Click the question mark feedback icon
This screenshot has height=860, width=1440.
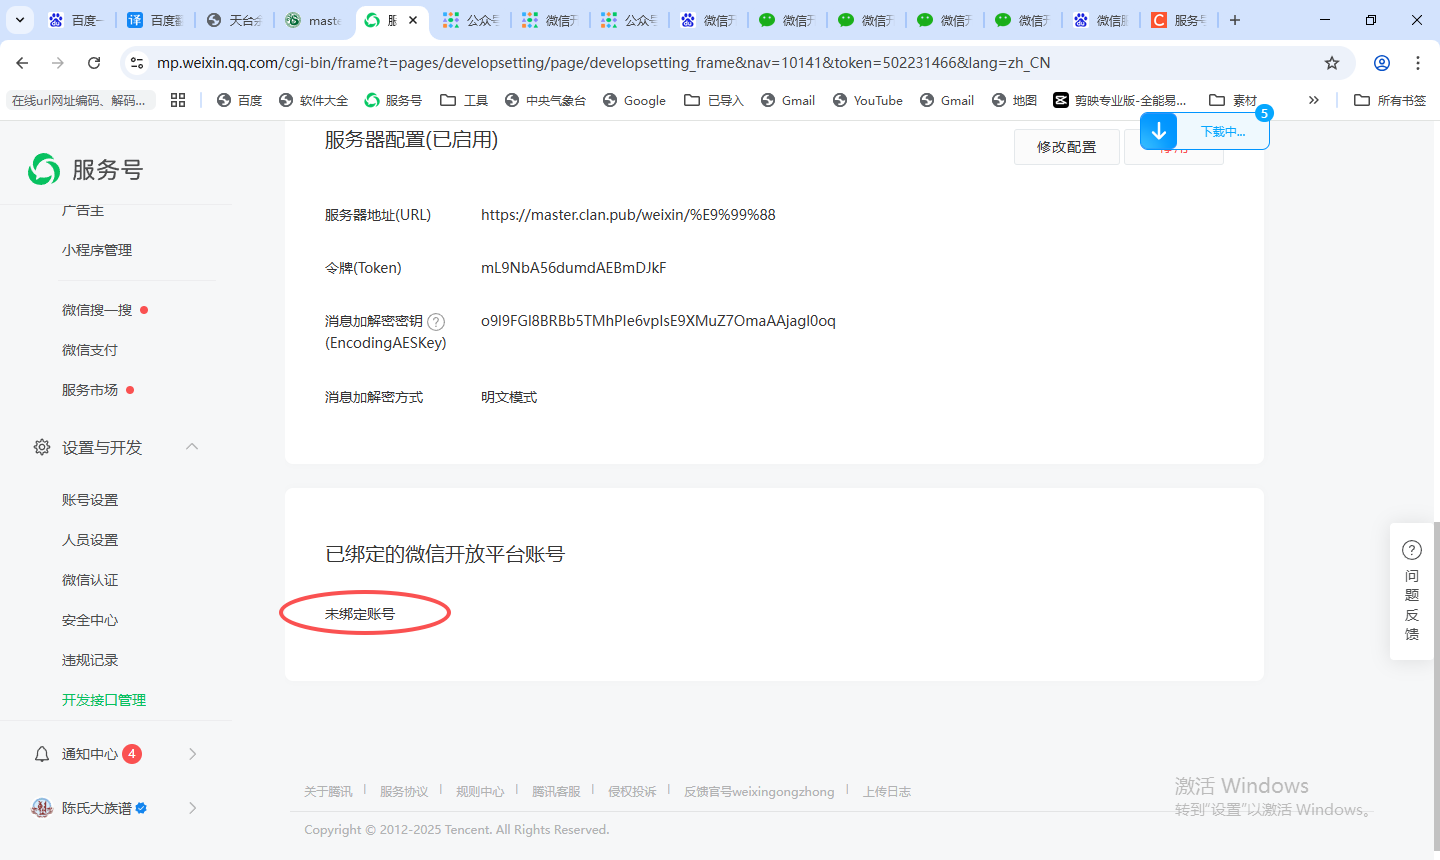coord(1412,550)
